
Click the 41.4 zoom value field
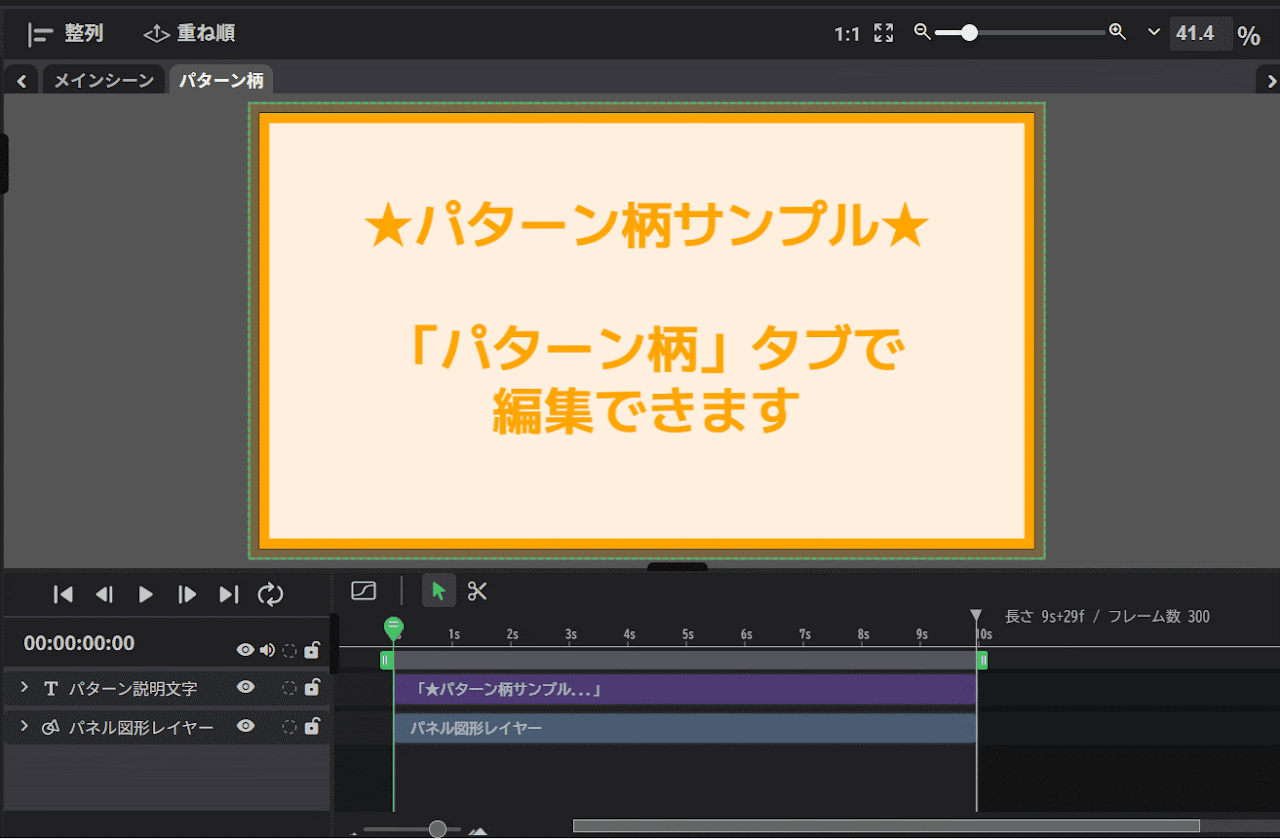click(x=1199, y=33)
